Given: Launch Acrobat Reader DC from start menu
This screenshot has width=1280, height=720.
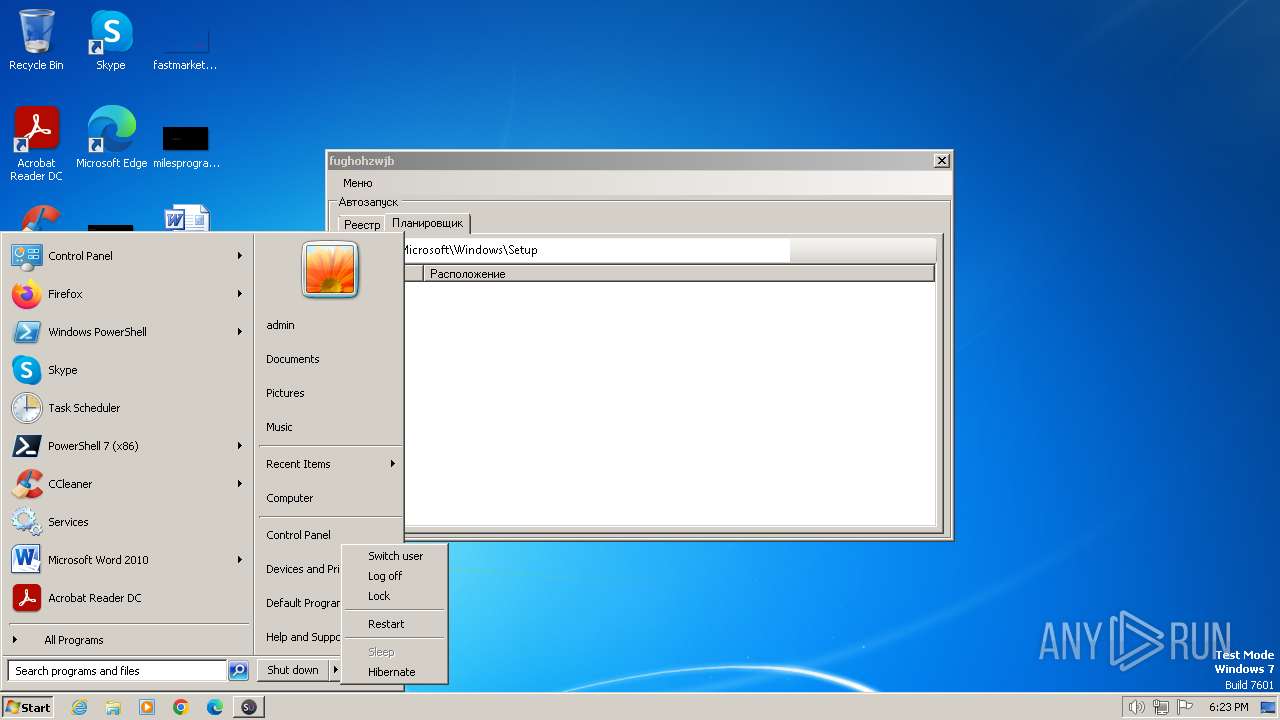Looking at the screenshot, I should 127,598.
